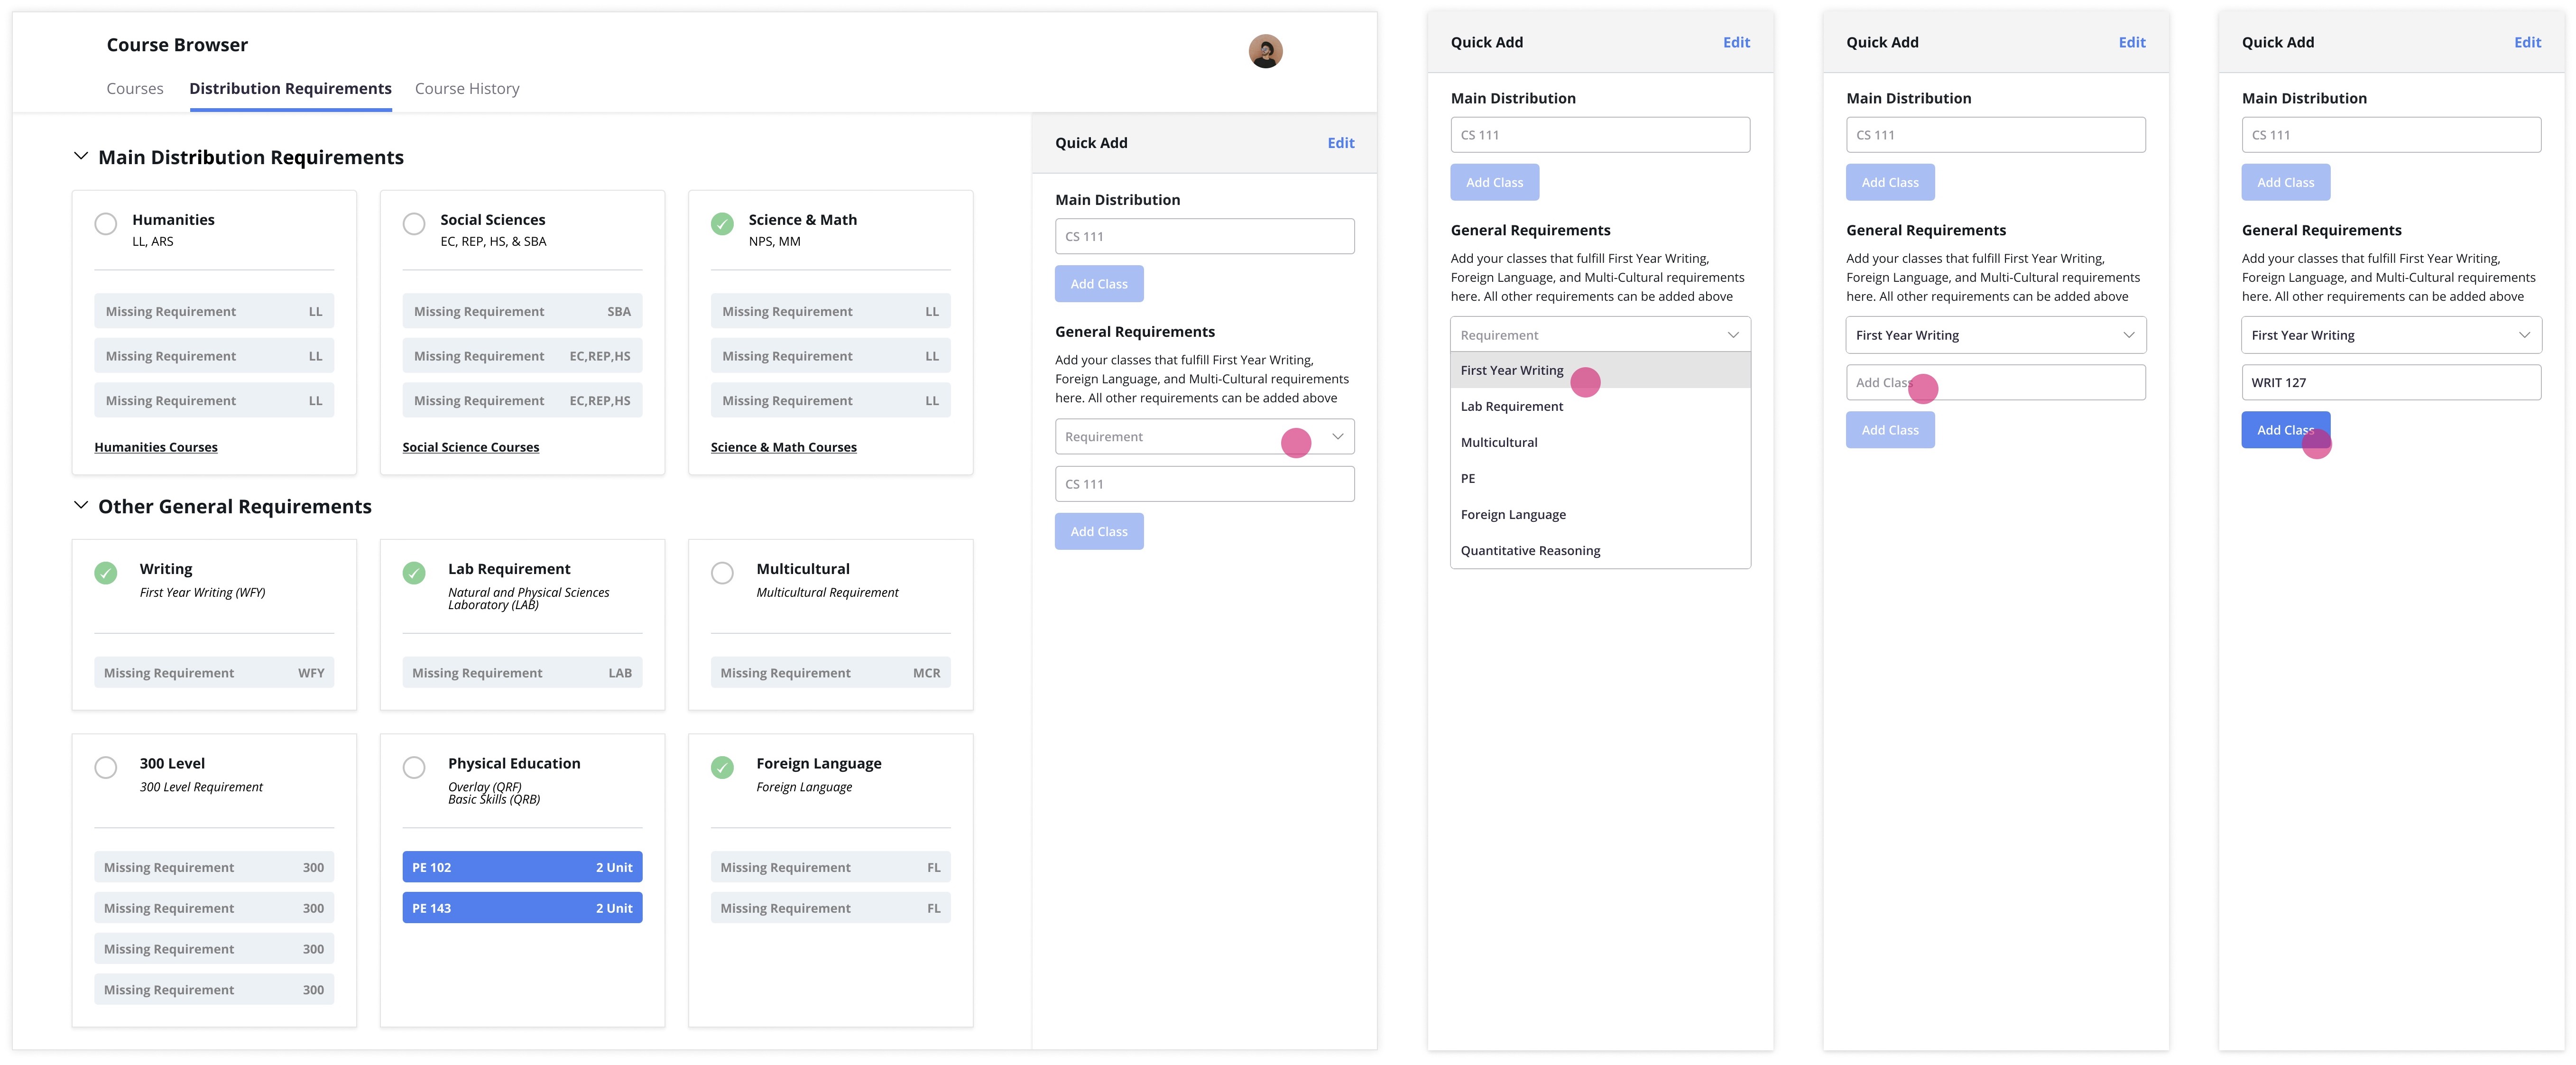Select the Distribution Requirements tab

point(290,89)
